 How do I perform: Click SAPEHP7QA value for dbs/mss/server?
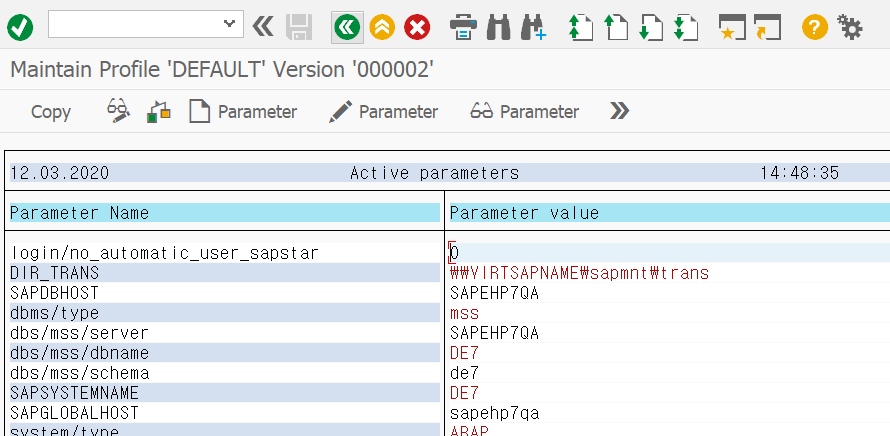(494, 333)
